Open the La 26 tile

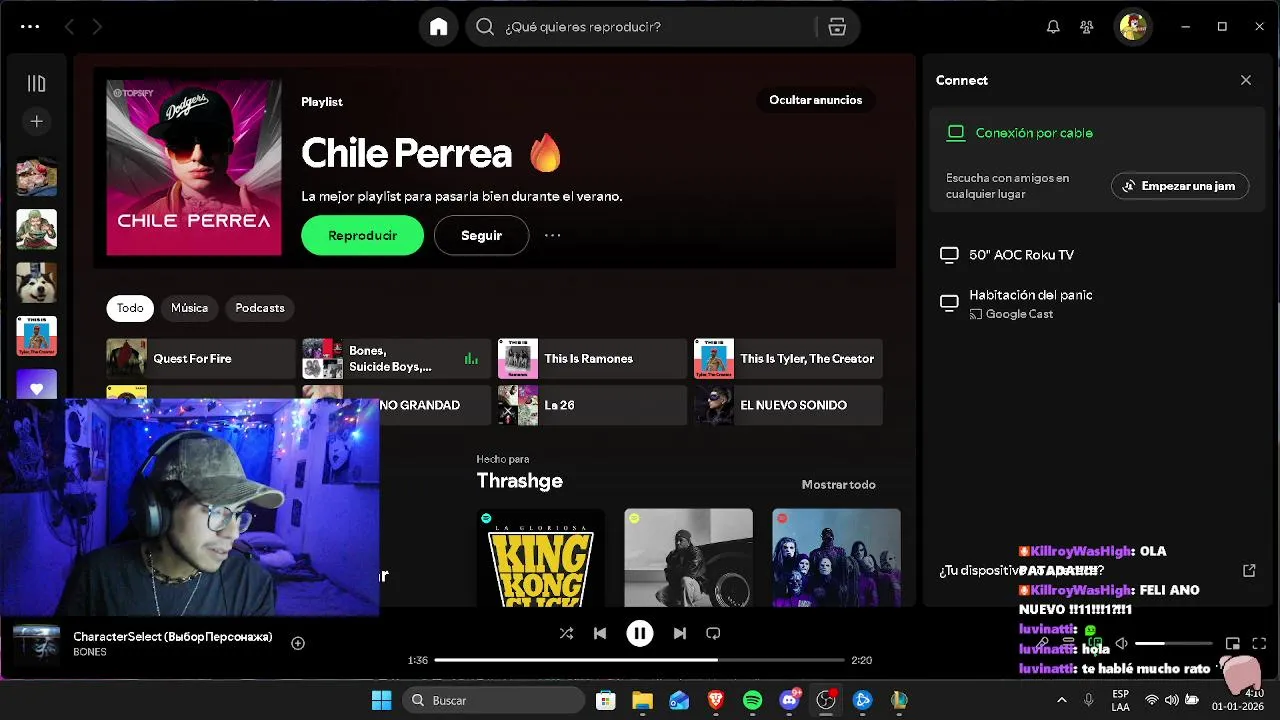592,405
